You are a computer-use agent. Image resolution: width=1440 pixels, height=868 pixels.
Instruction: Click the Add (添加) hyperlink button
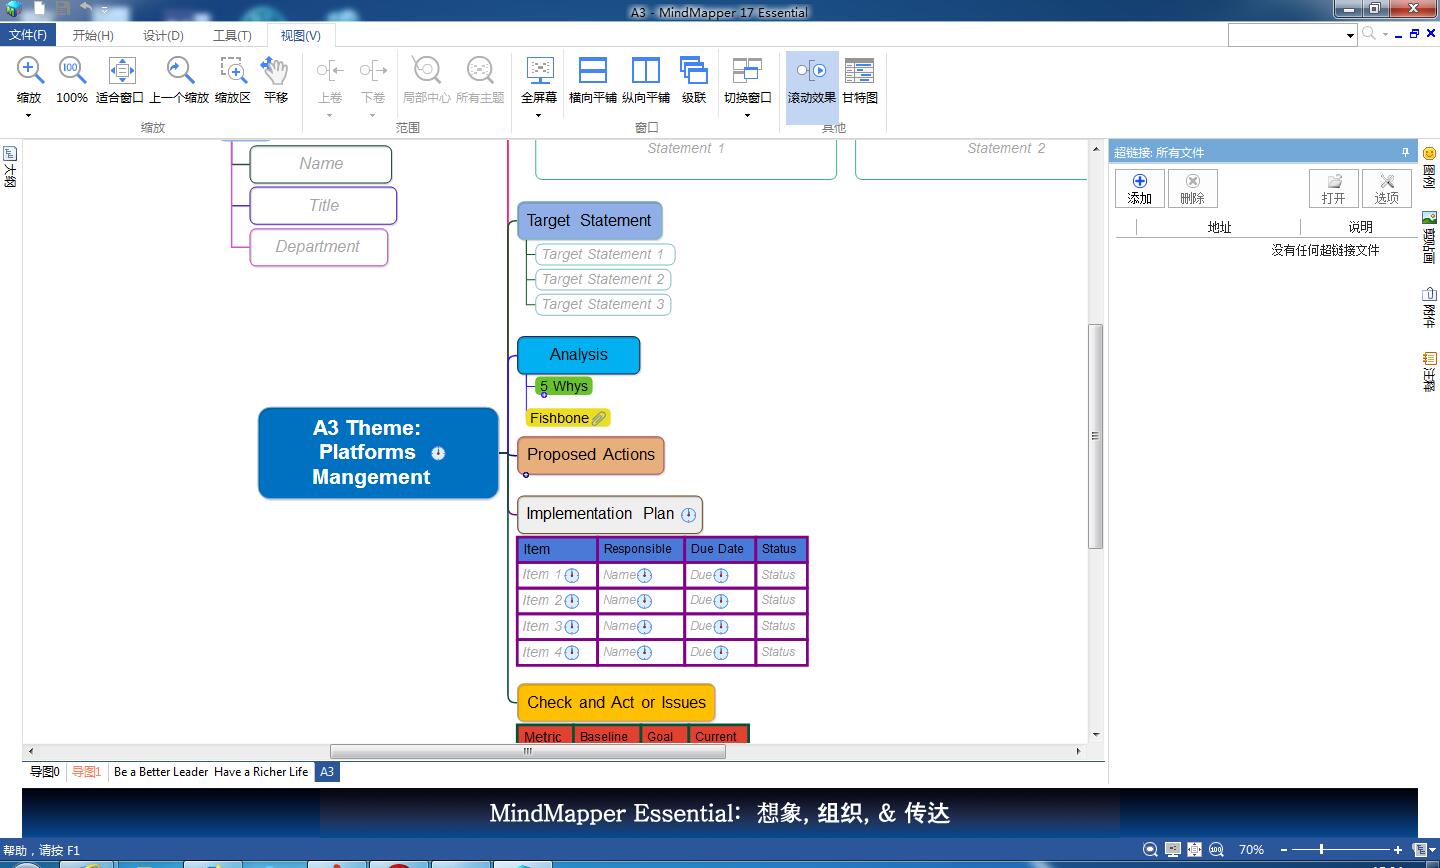coord(1139,188)
